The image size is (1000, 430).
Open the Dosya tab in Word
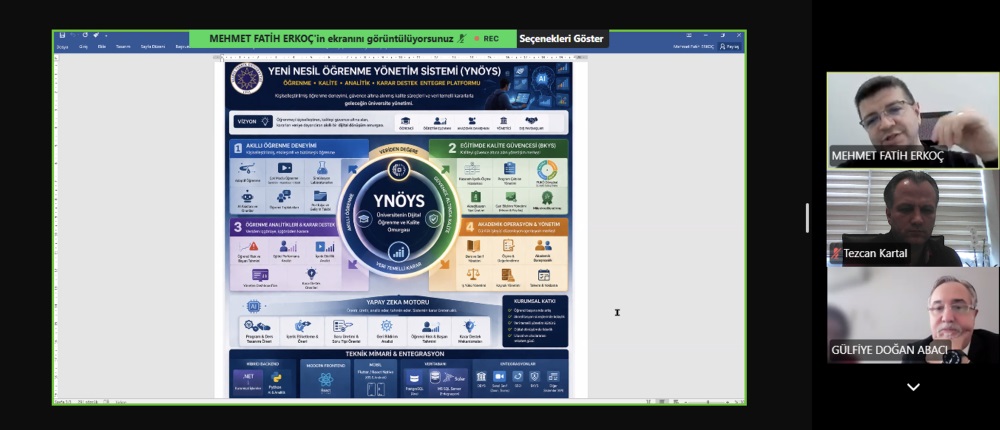tap(62, 46)
